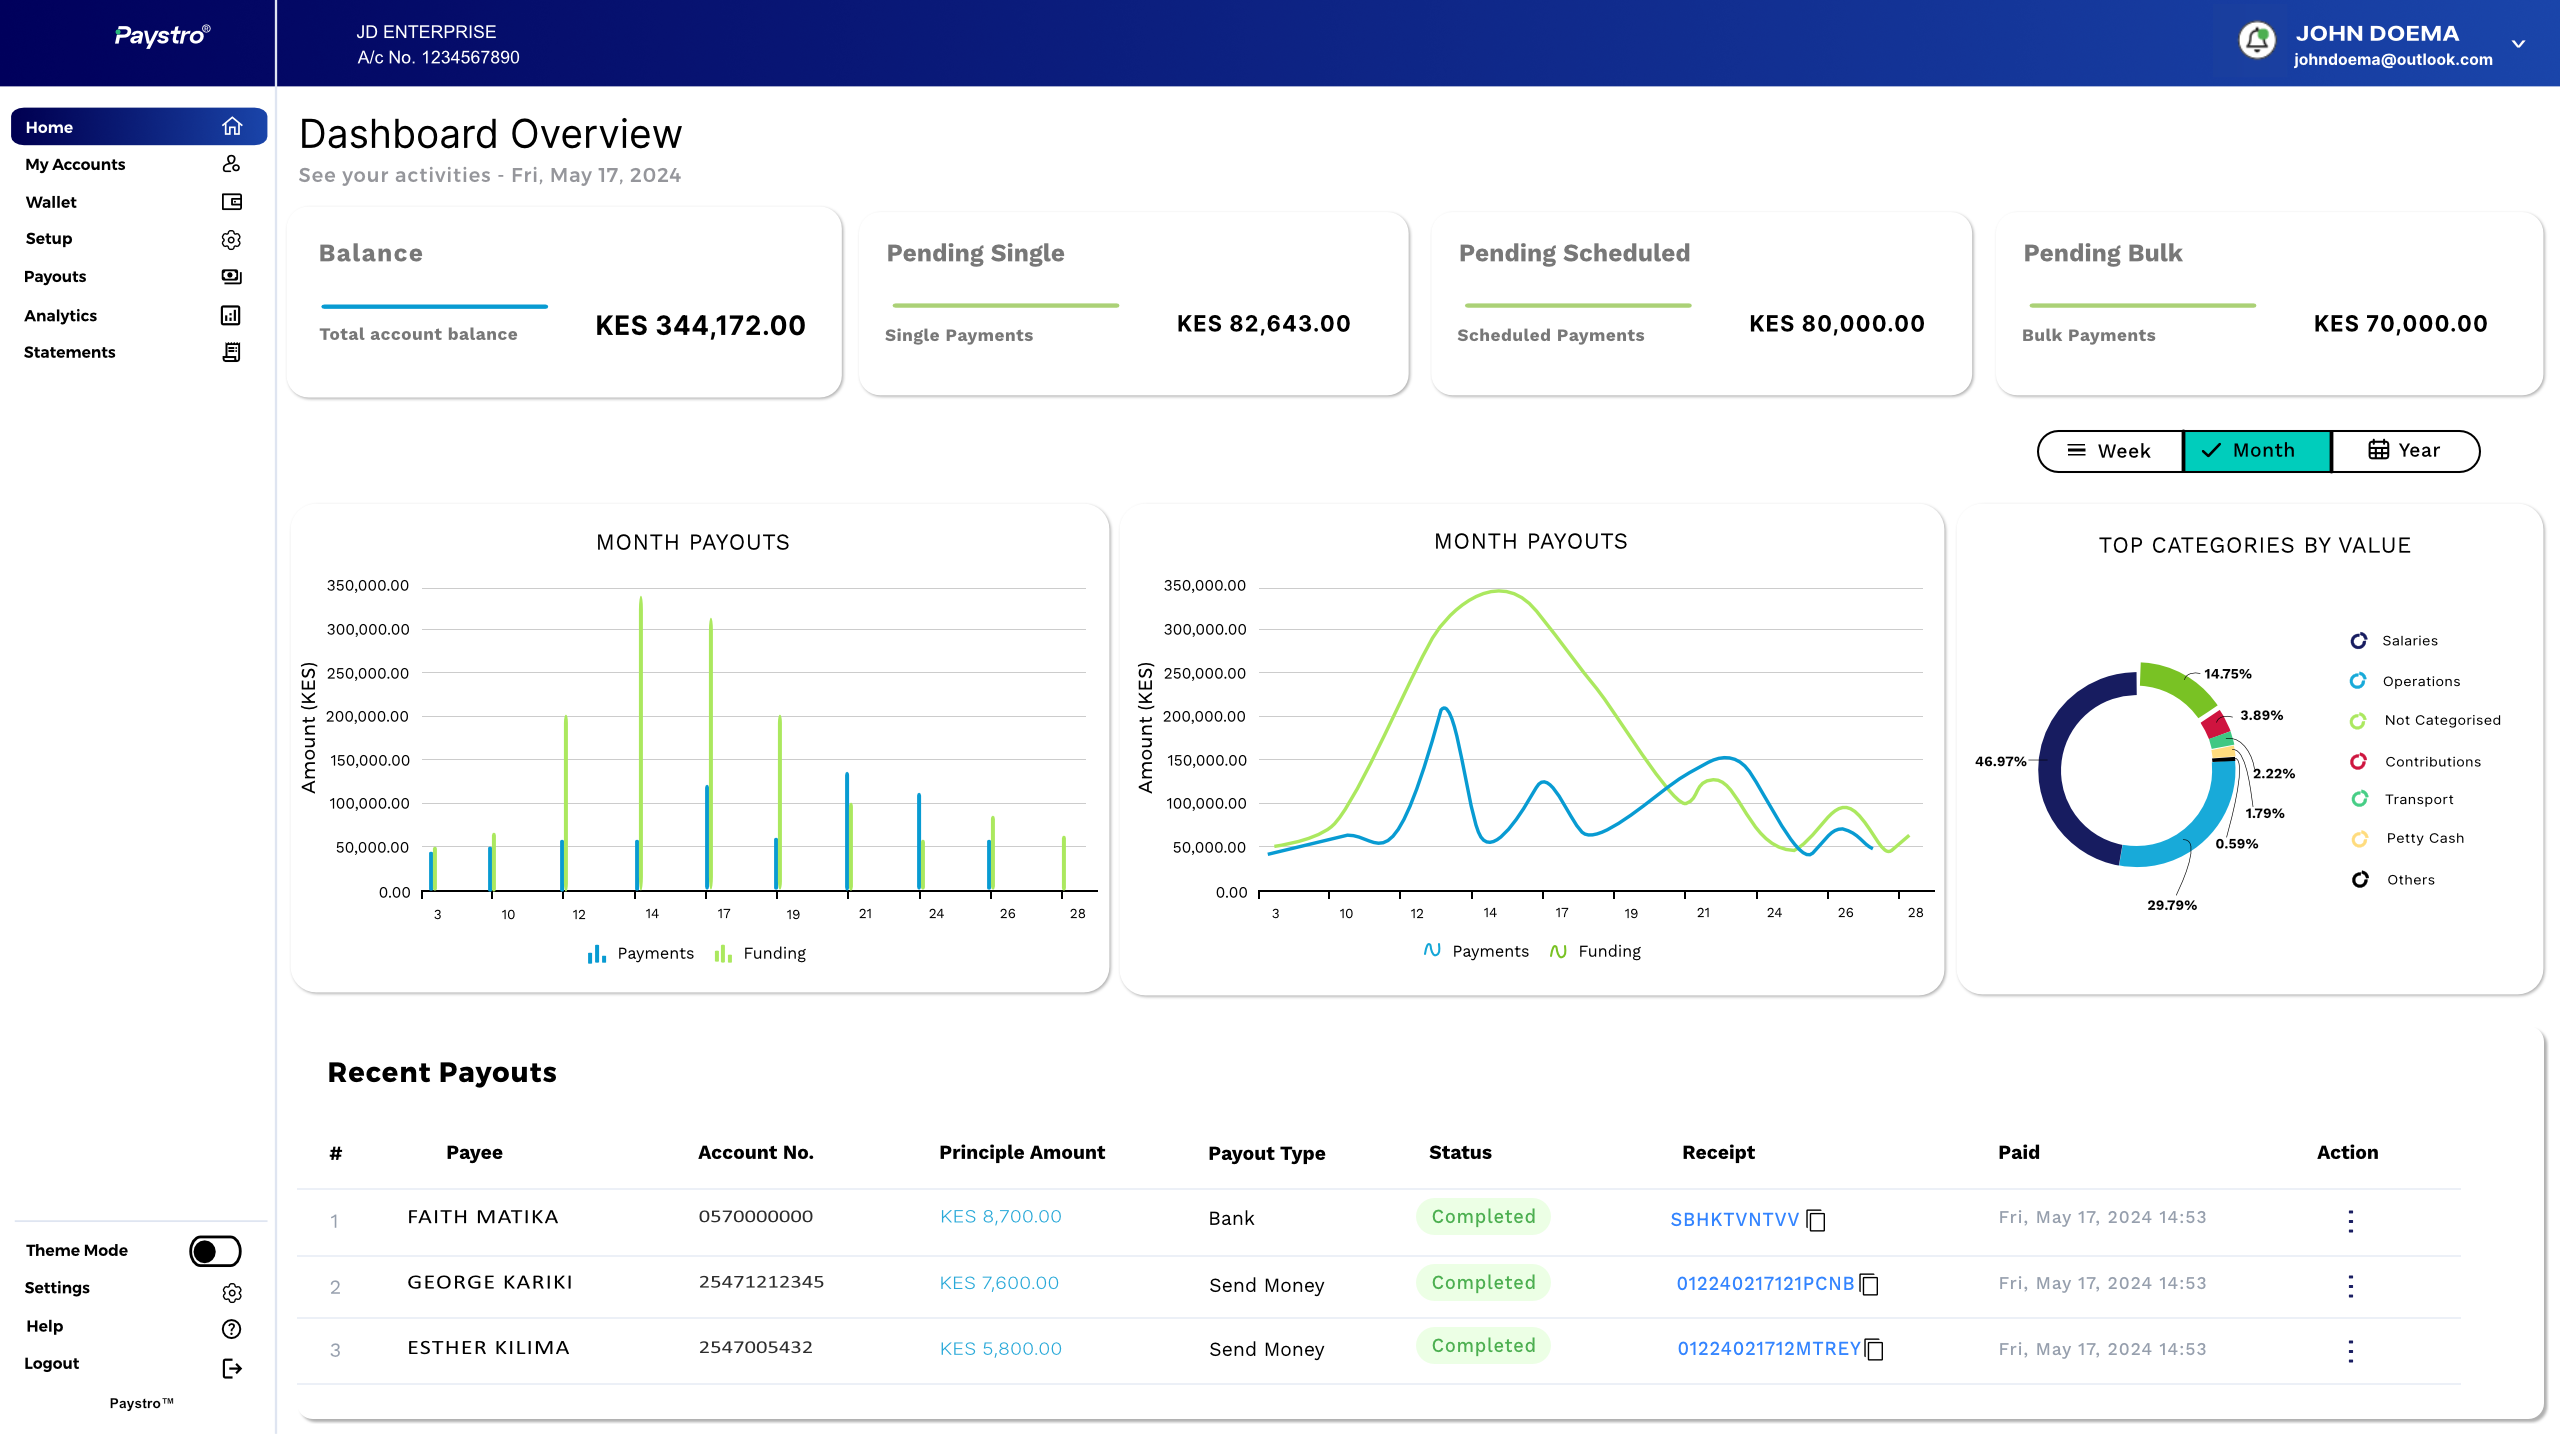The width and height of the screenshot is (2560, 1440).
Task: Select the Year period tab
Action: [x=2405, y=451]
